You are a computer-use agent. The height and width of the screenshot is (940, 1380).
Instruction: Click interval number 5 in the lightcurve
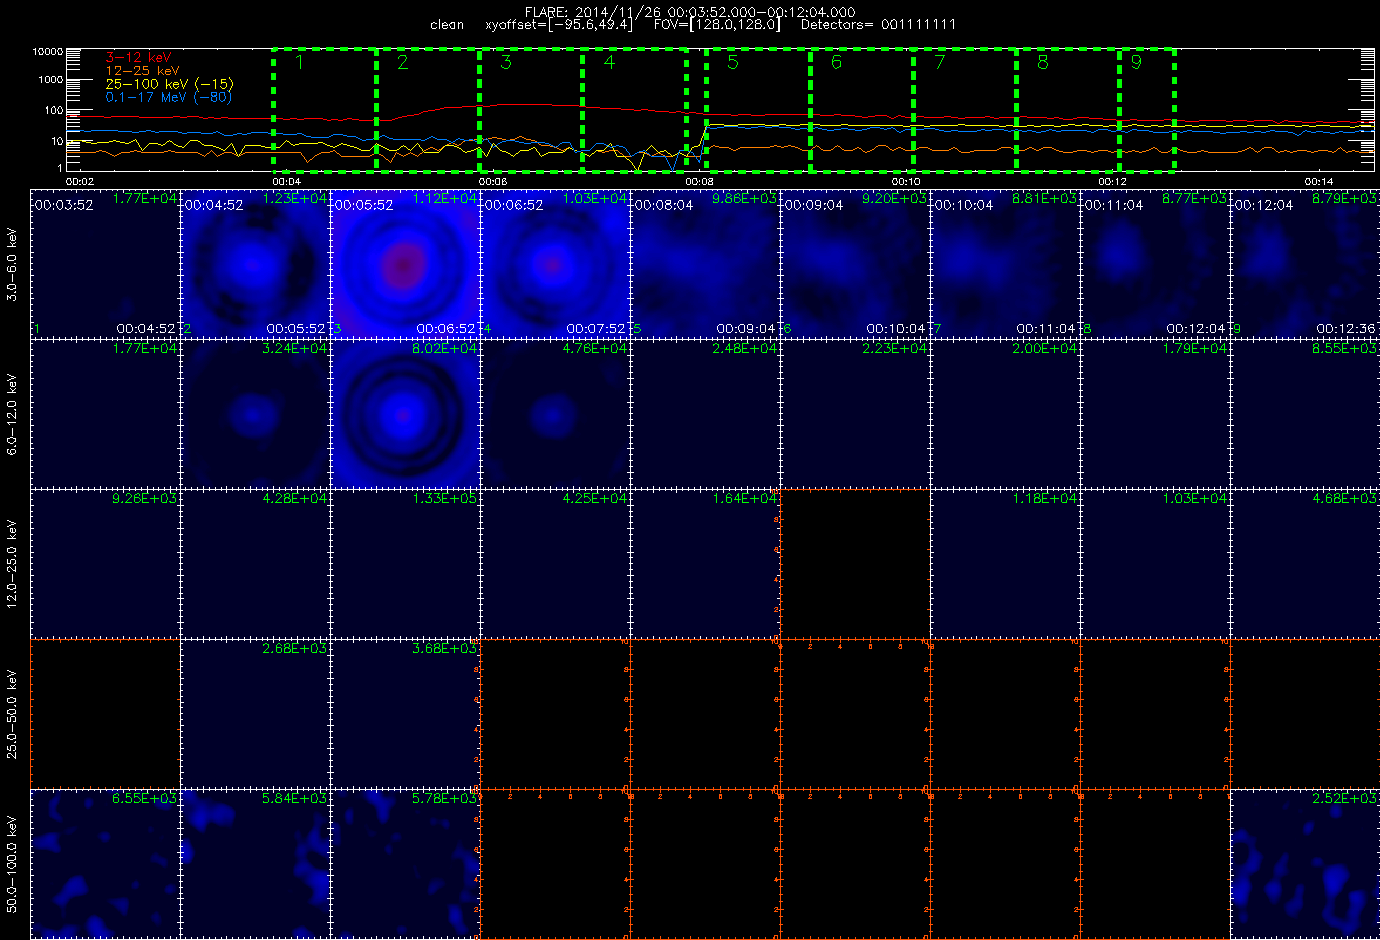tap(733, 62)
